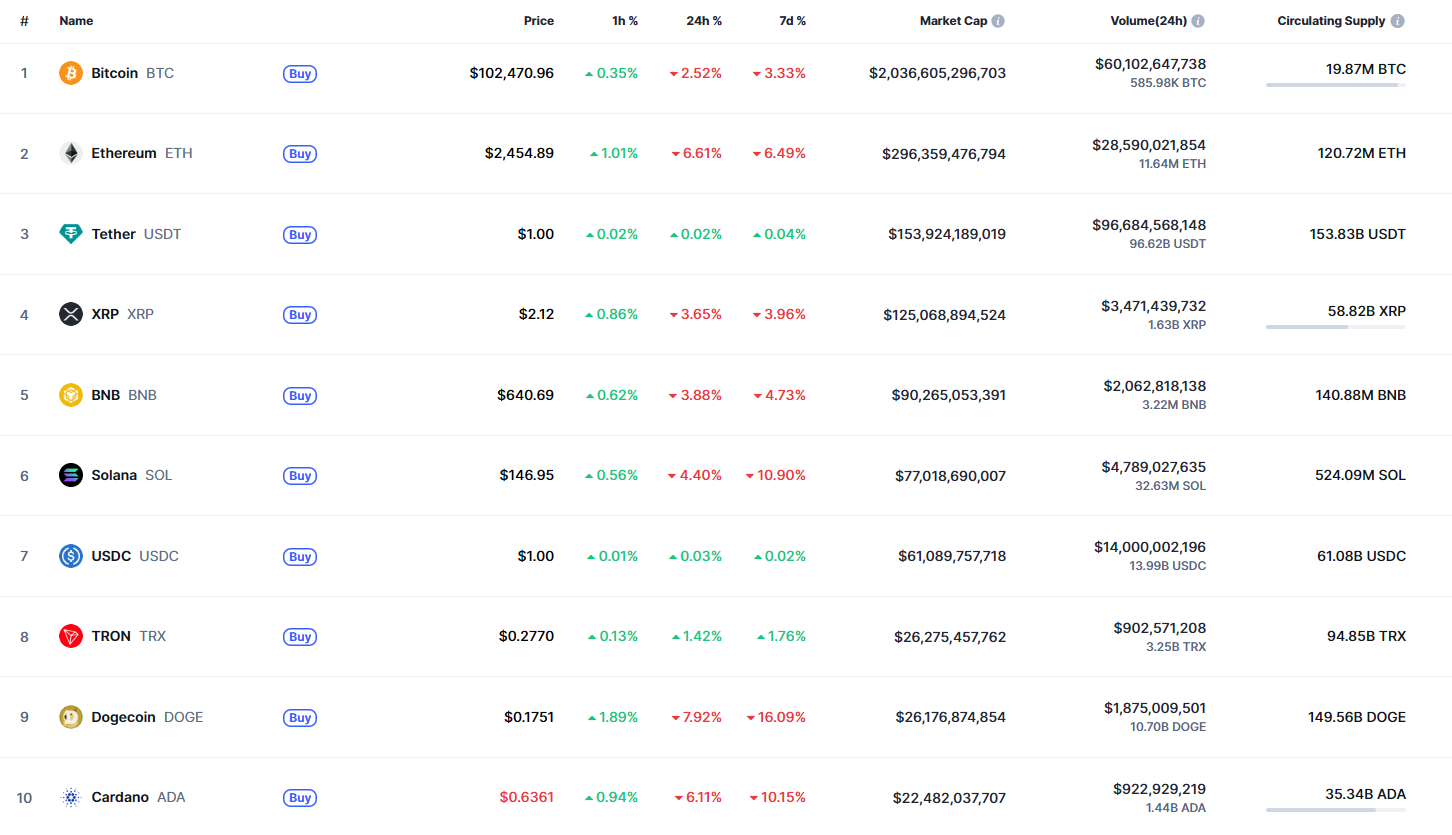Sort by the Volume(24h) column header

[1148, 21]
